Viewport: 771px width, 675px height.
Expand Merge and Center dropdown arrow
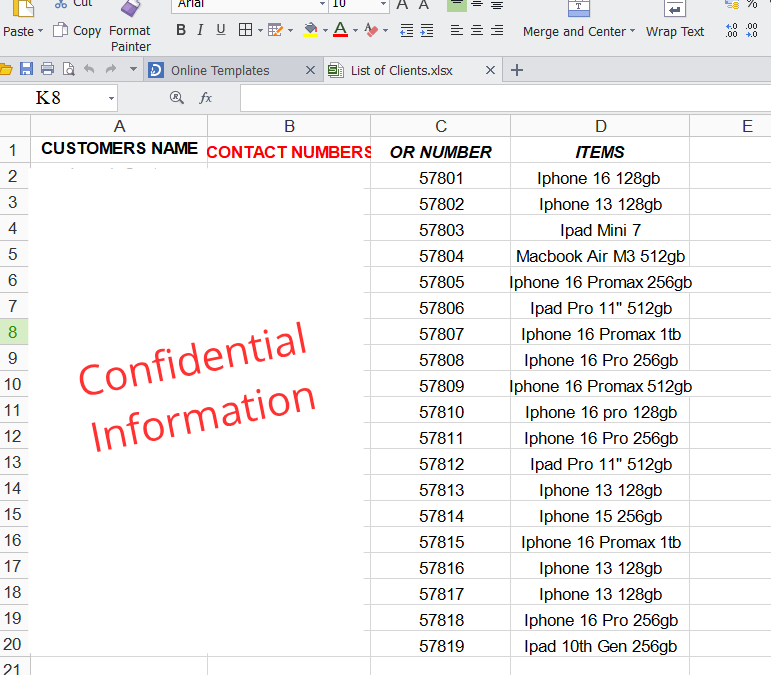pyautogui.click(x=632, y=30)
